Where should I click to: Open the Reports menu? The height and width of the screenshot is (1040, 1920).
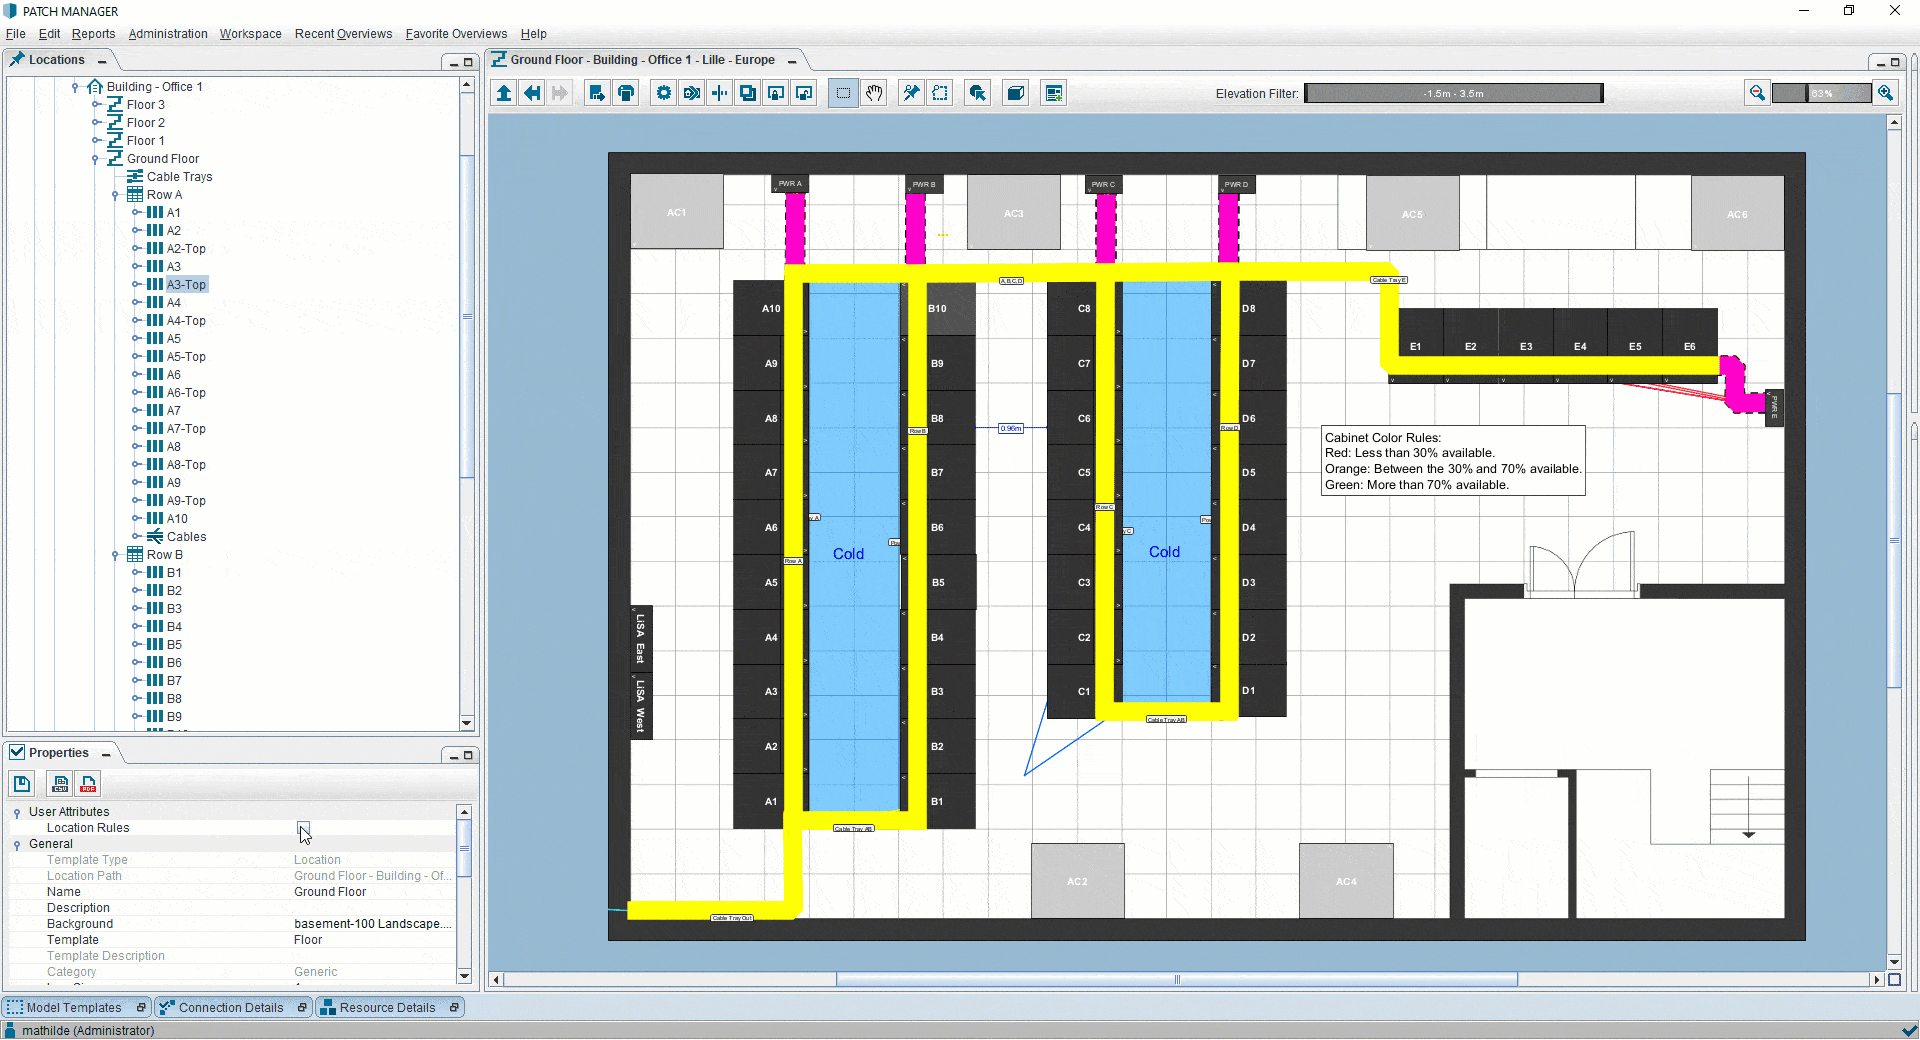(93, 34)
